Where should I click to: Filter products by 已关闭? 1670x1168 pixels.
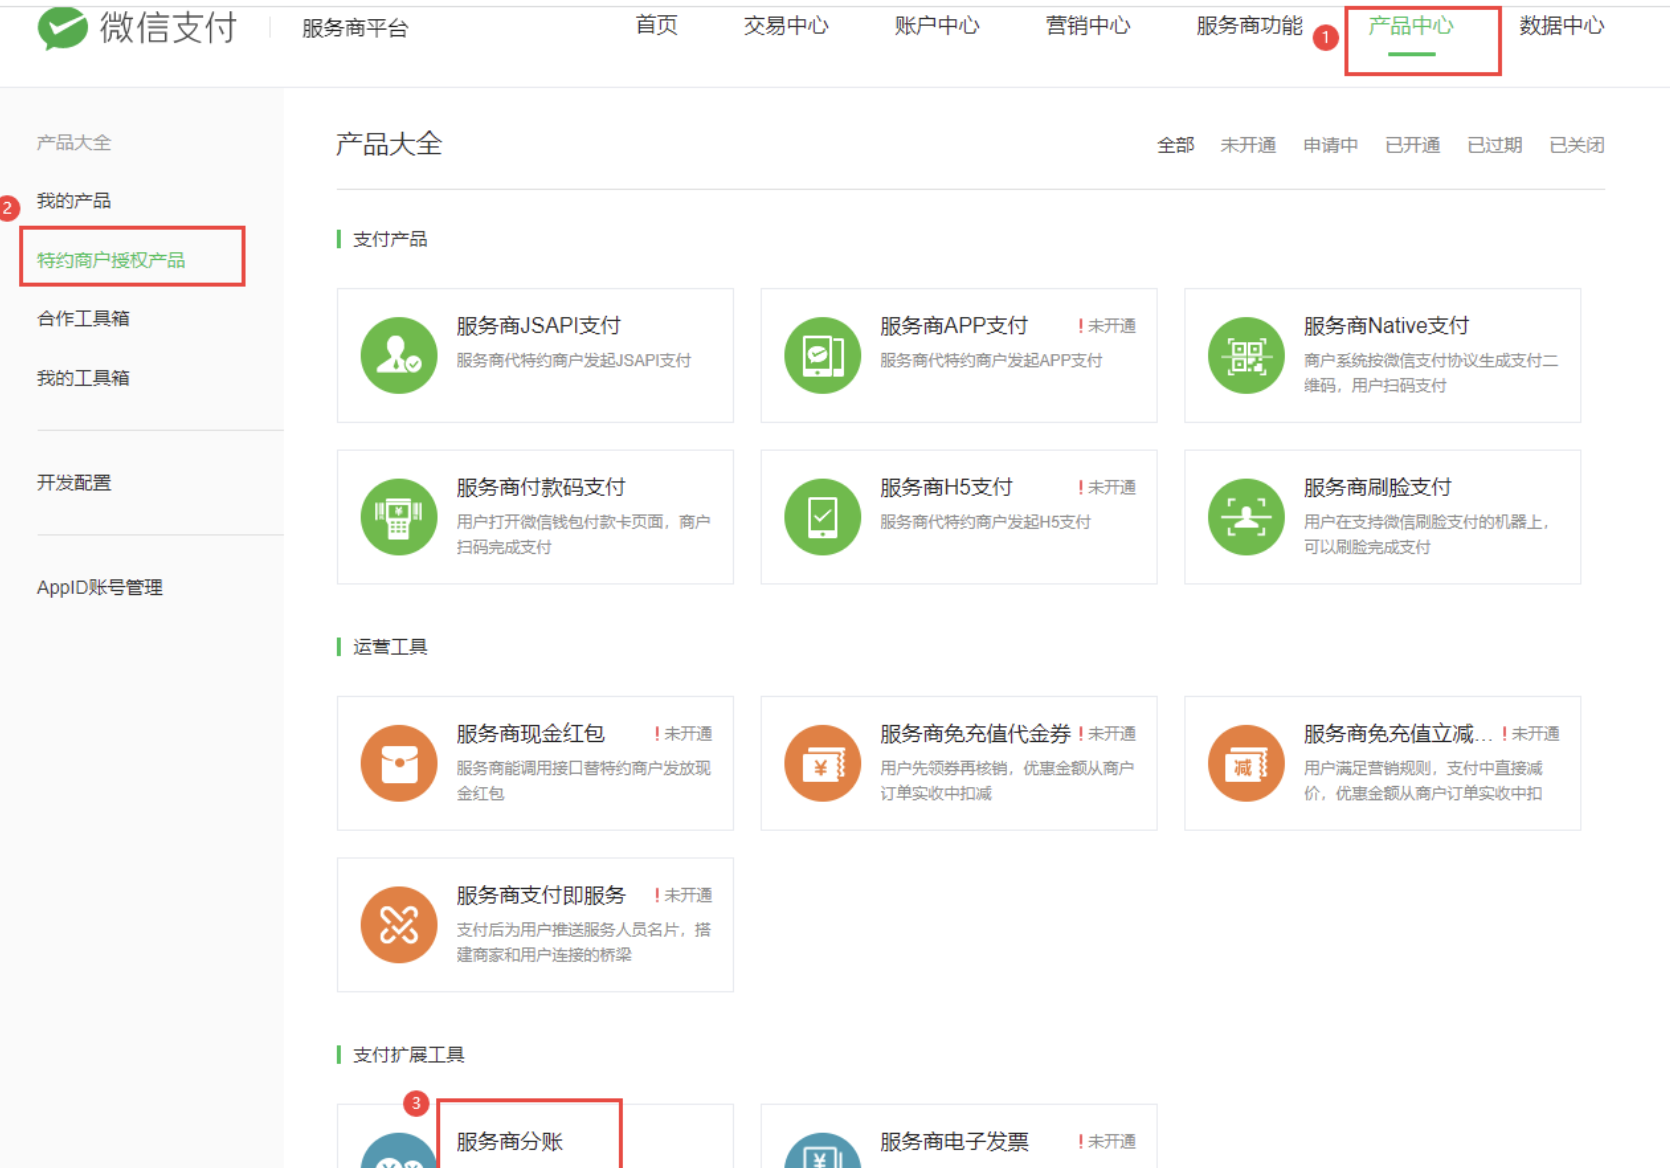click(x=1577, y=145)
